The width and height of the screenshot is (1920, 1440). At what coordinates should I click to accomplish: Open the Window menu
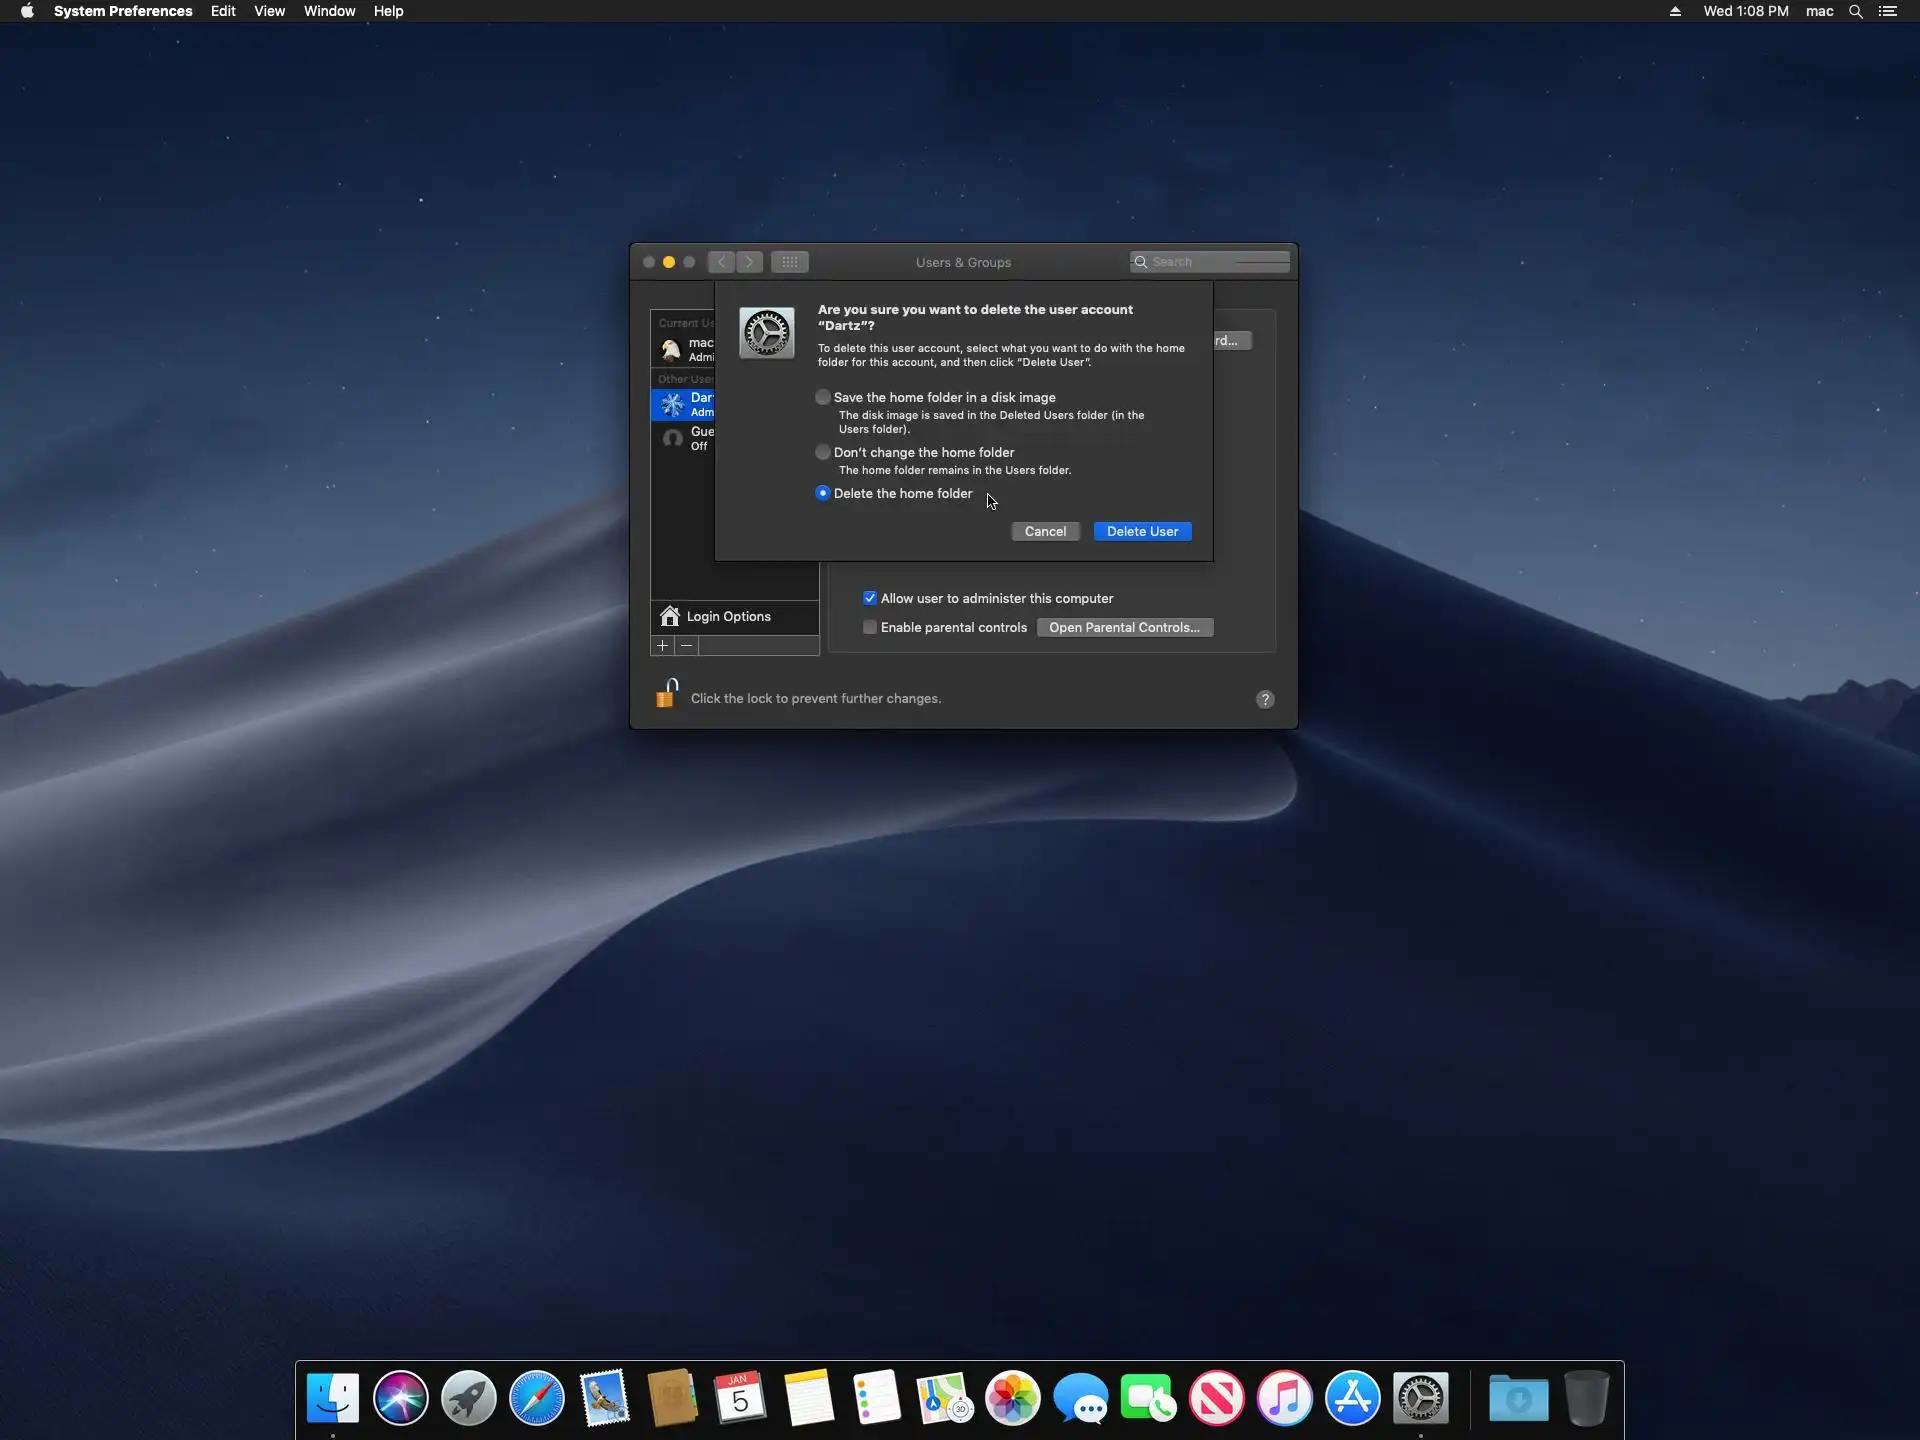(x=329, y=11)
